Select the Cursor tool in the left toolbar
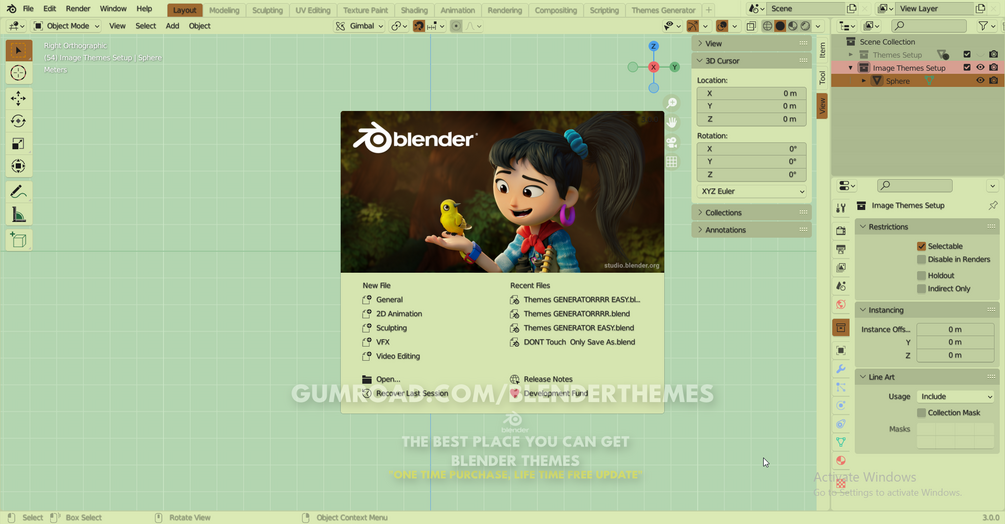The height and width of the screenshot is (524, 1005). click(19, 73)
